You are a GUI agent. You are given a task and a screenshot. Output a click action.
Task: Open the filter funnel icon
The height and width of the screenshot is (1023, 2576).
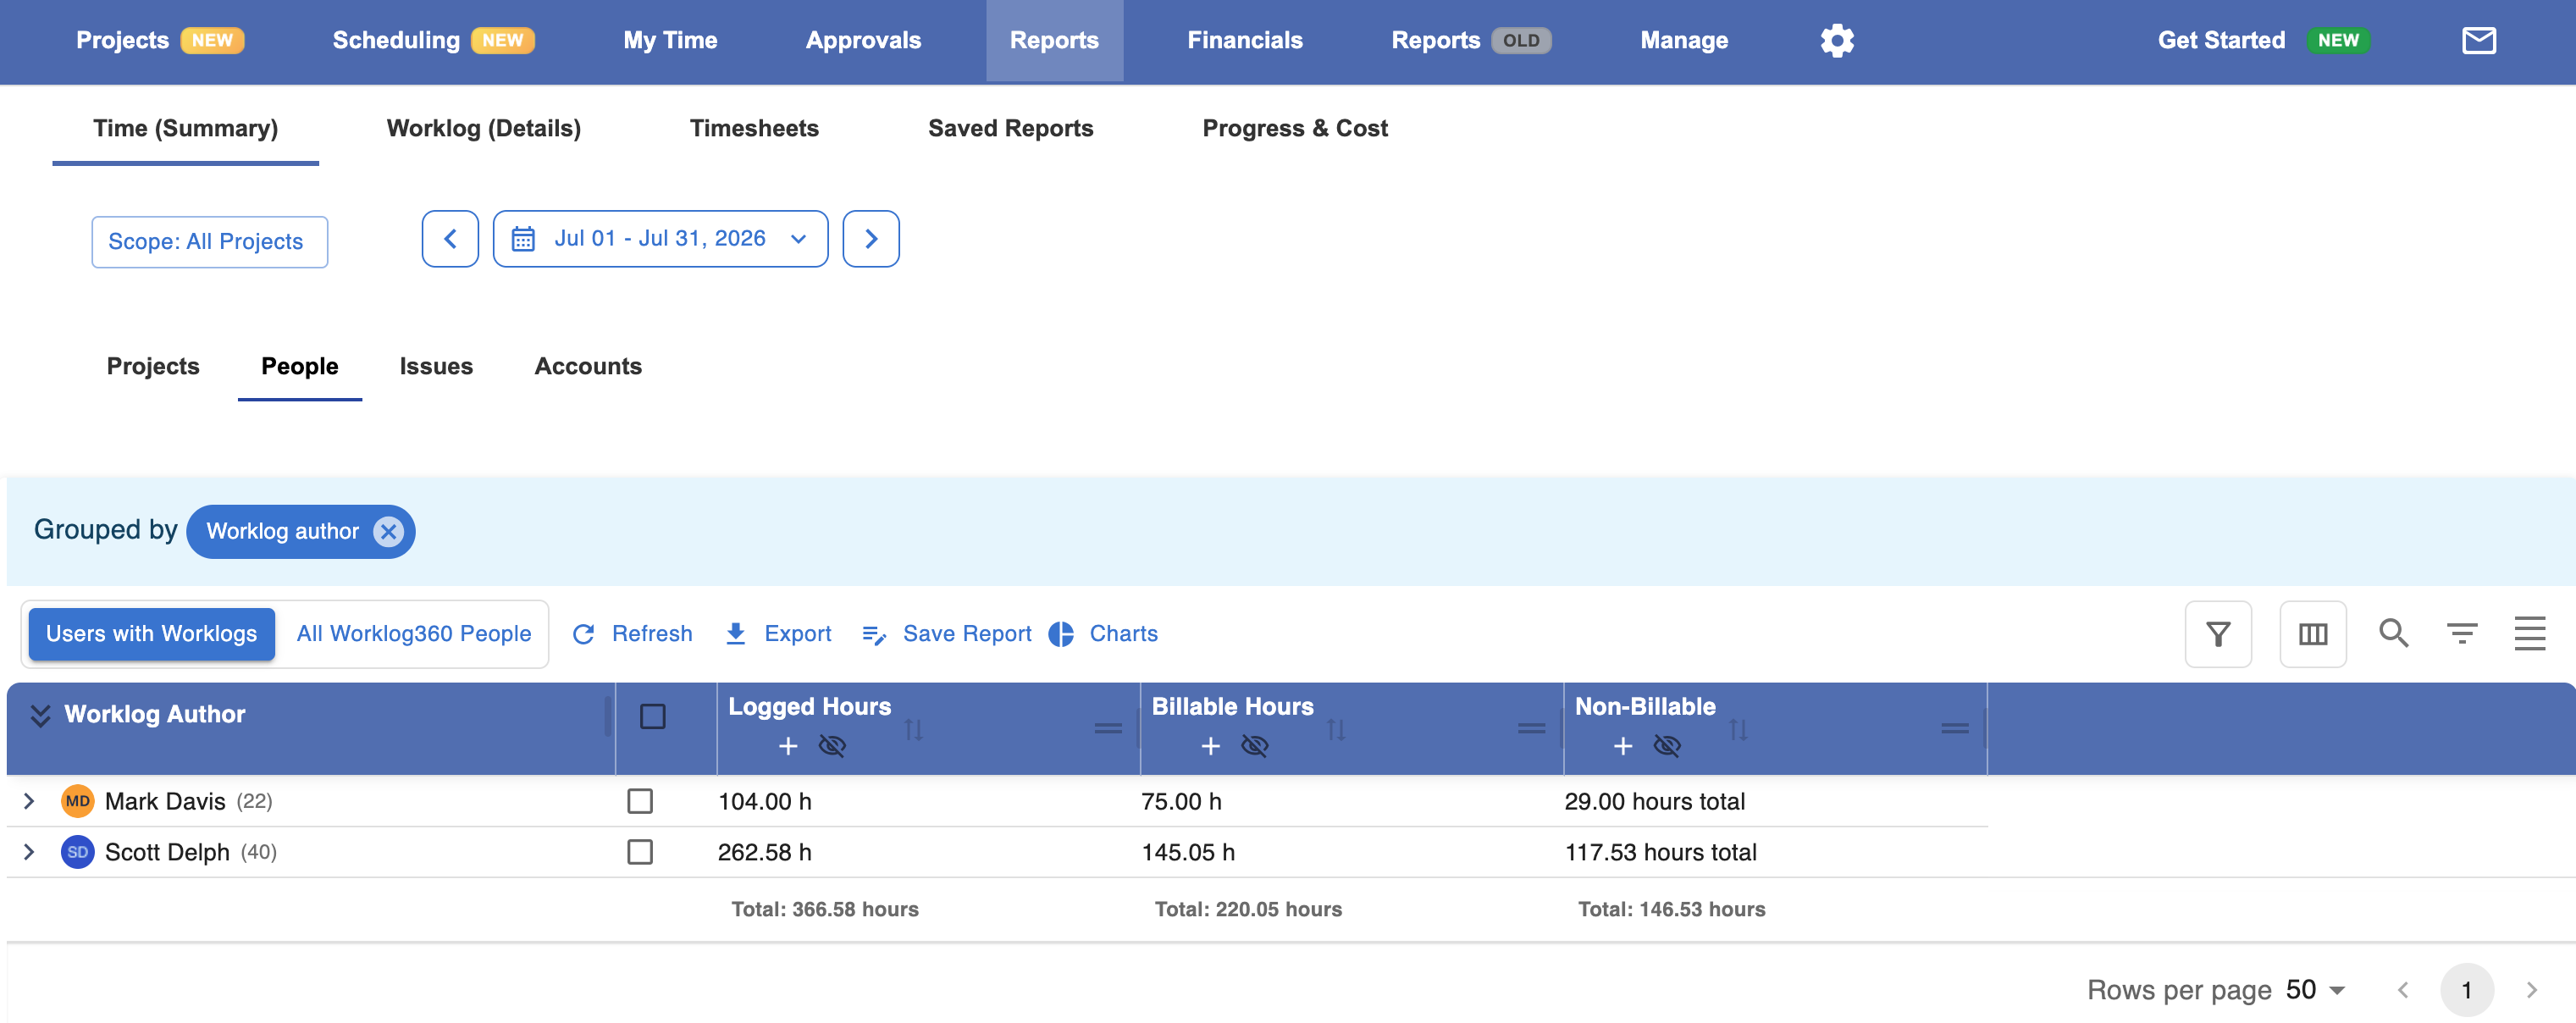(2217, 633)
